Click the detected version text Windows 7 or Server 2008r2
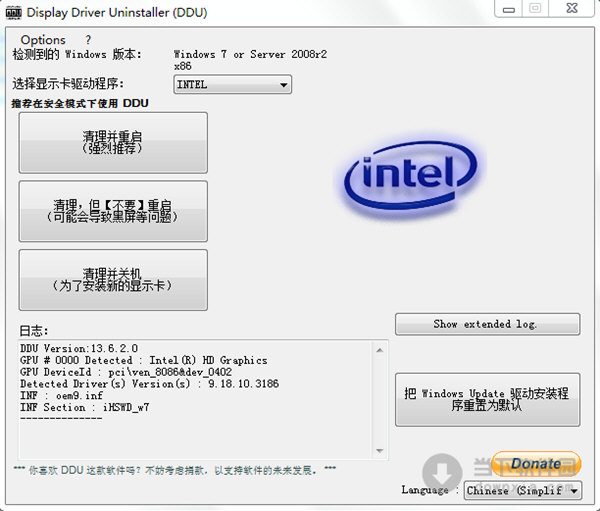Image resolution: width=600 pixels, height=511 pixels. (x=250, y=54)
